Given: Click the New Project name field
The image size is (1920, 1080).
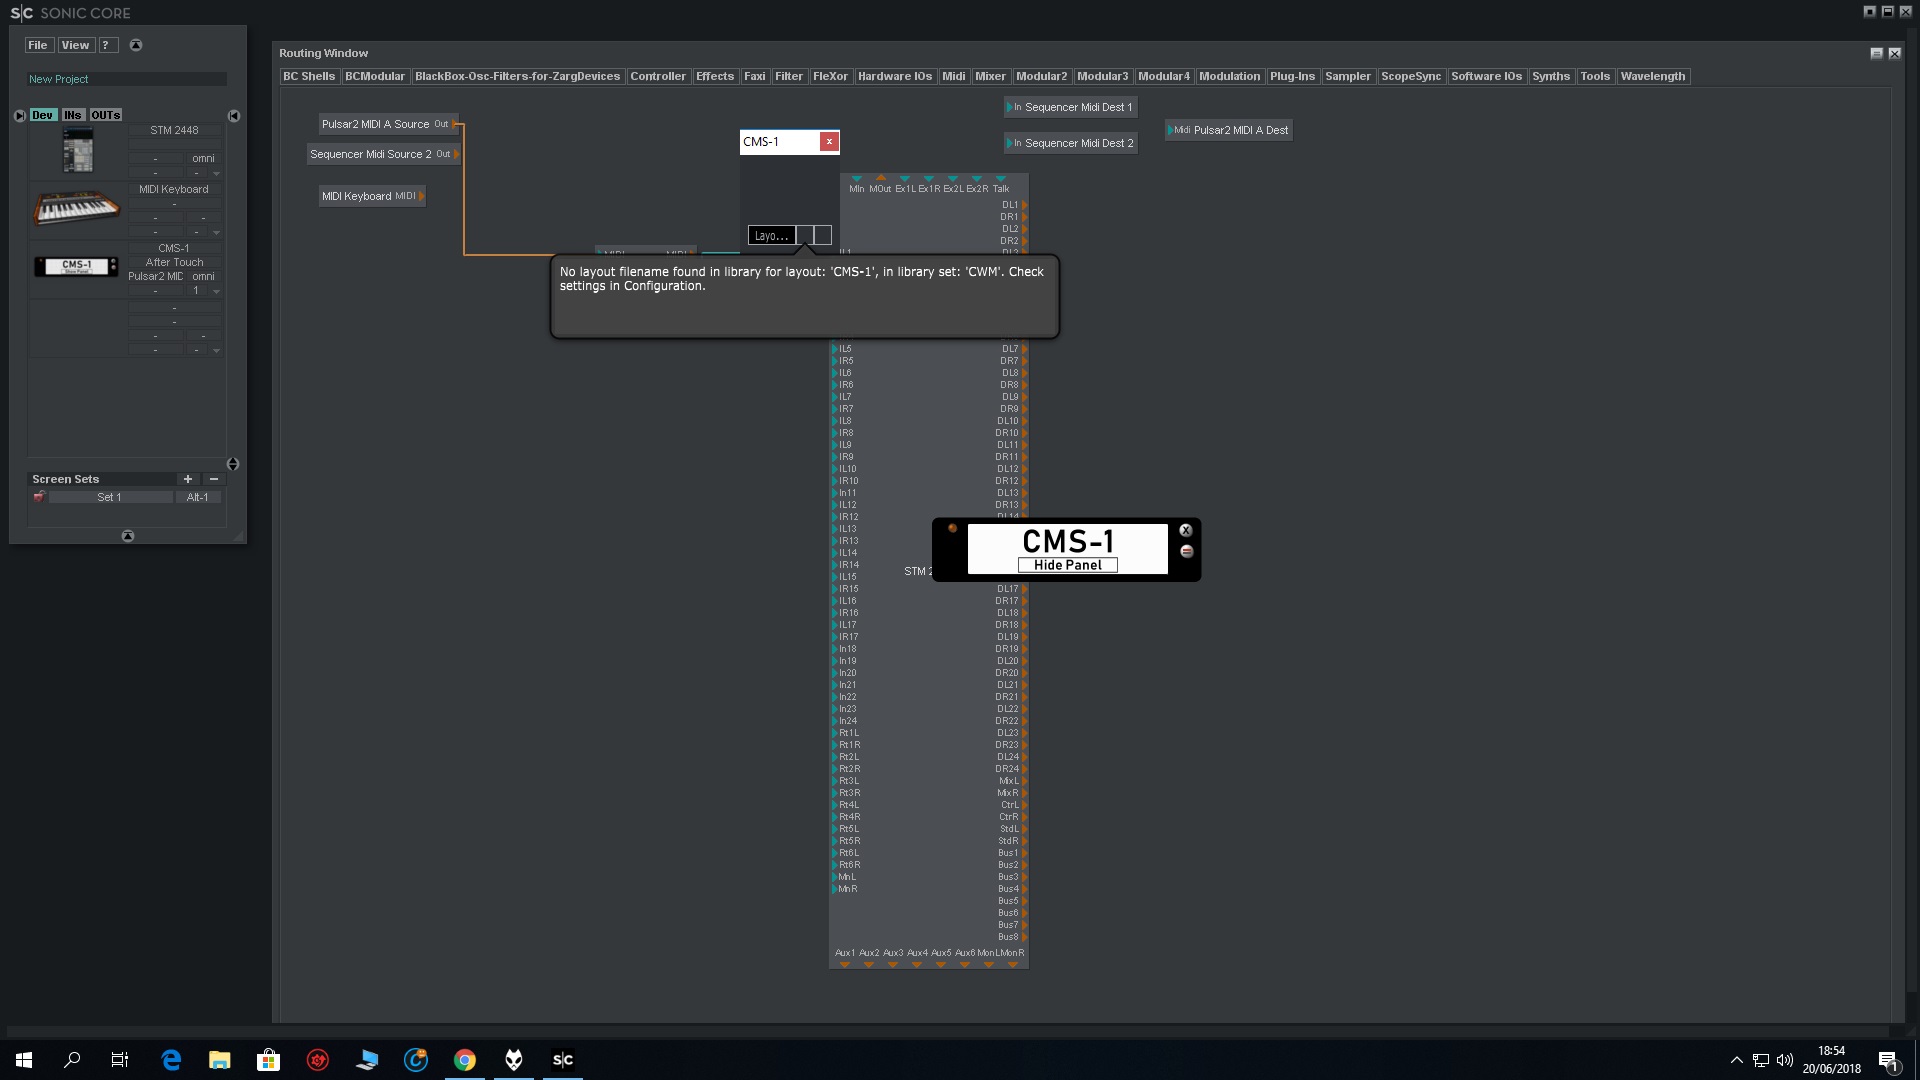Looking at the screenshot, I should (126, 79).
